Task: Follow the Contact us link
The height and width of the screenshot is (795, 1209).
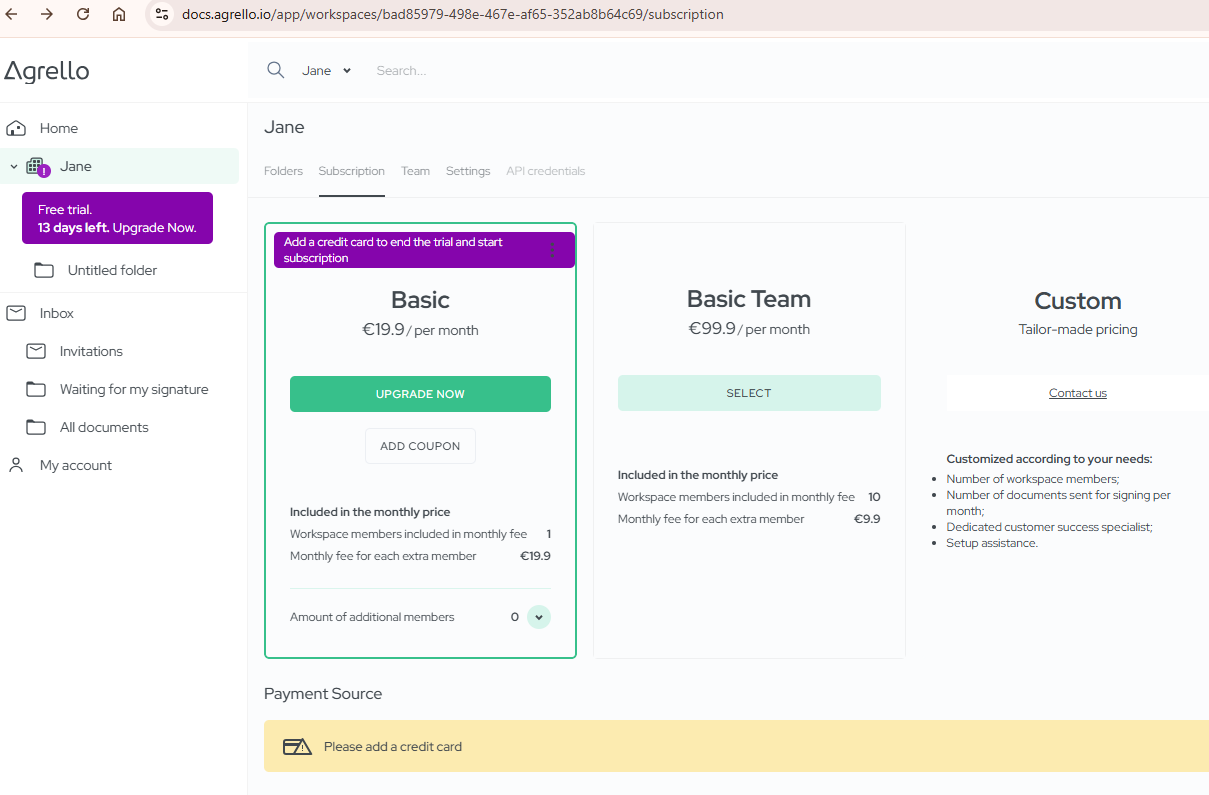Action: 1078,393
